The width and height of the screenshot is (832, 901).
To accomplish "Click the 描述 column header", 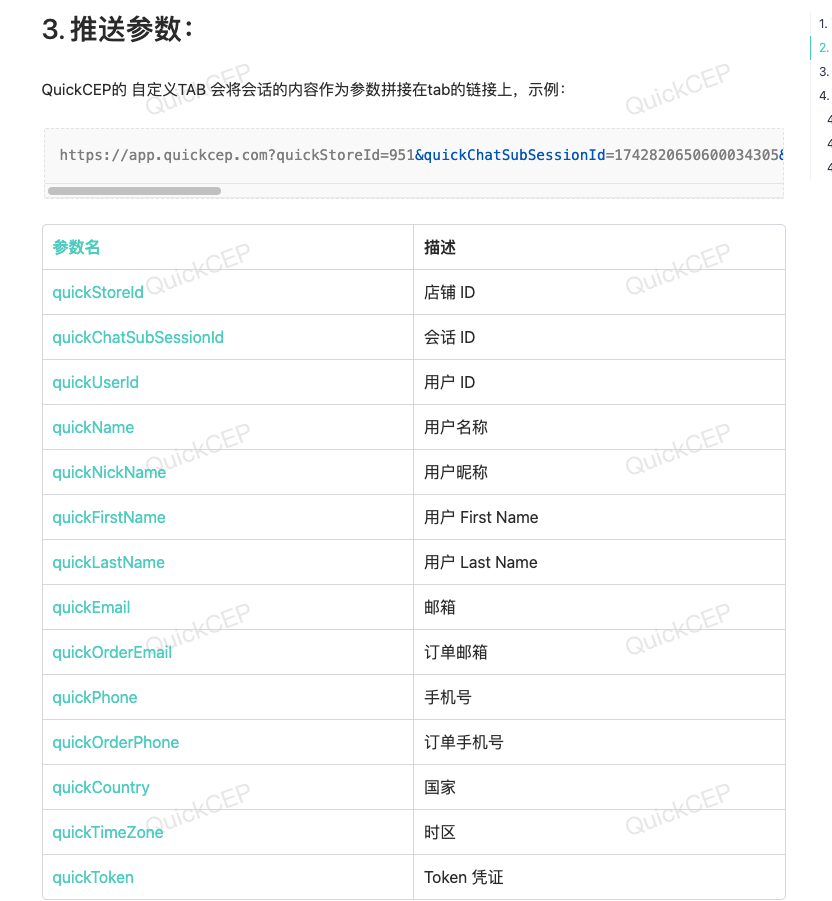I will [440, 247].
